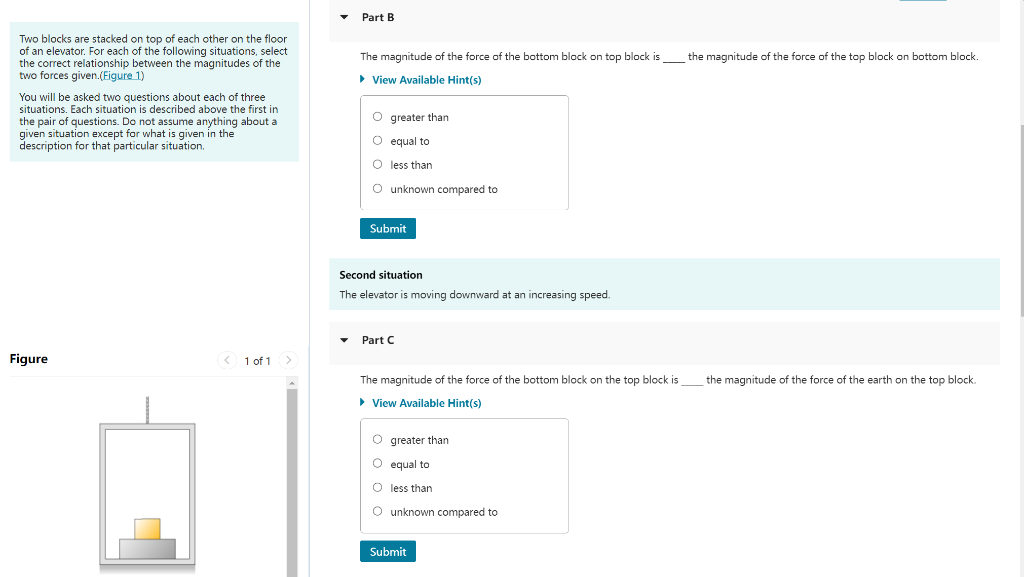This screenshot has width=1024, height=577.
Task: Go to next figure arrow
Action: (288, 360)
